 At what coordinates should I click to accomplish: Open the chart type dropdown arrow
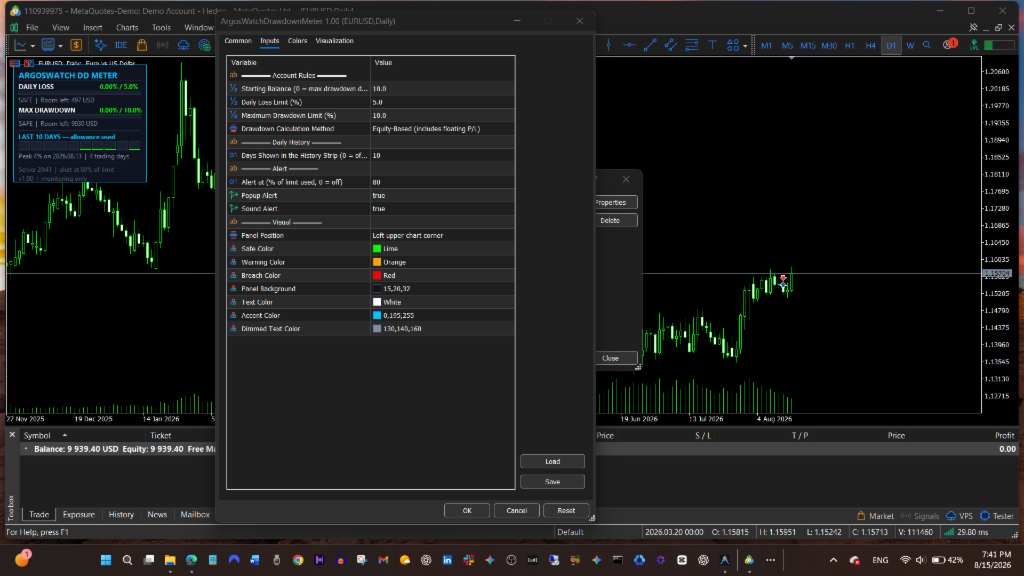pos(33,46)
